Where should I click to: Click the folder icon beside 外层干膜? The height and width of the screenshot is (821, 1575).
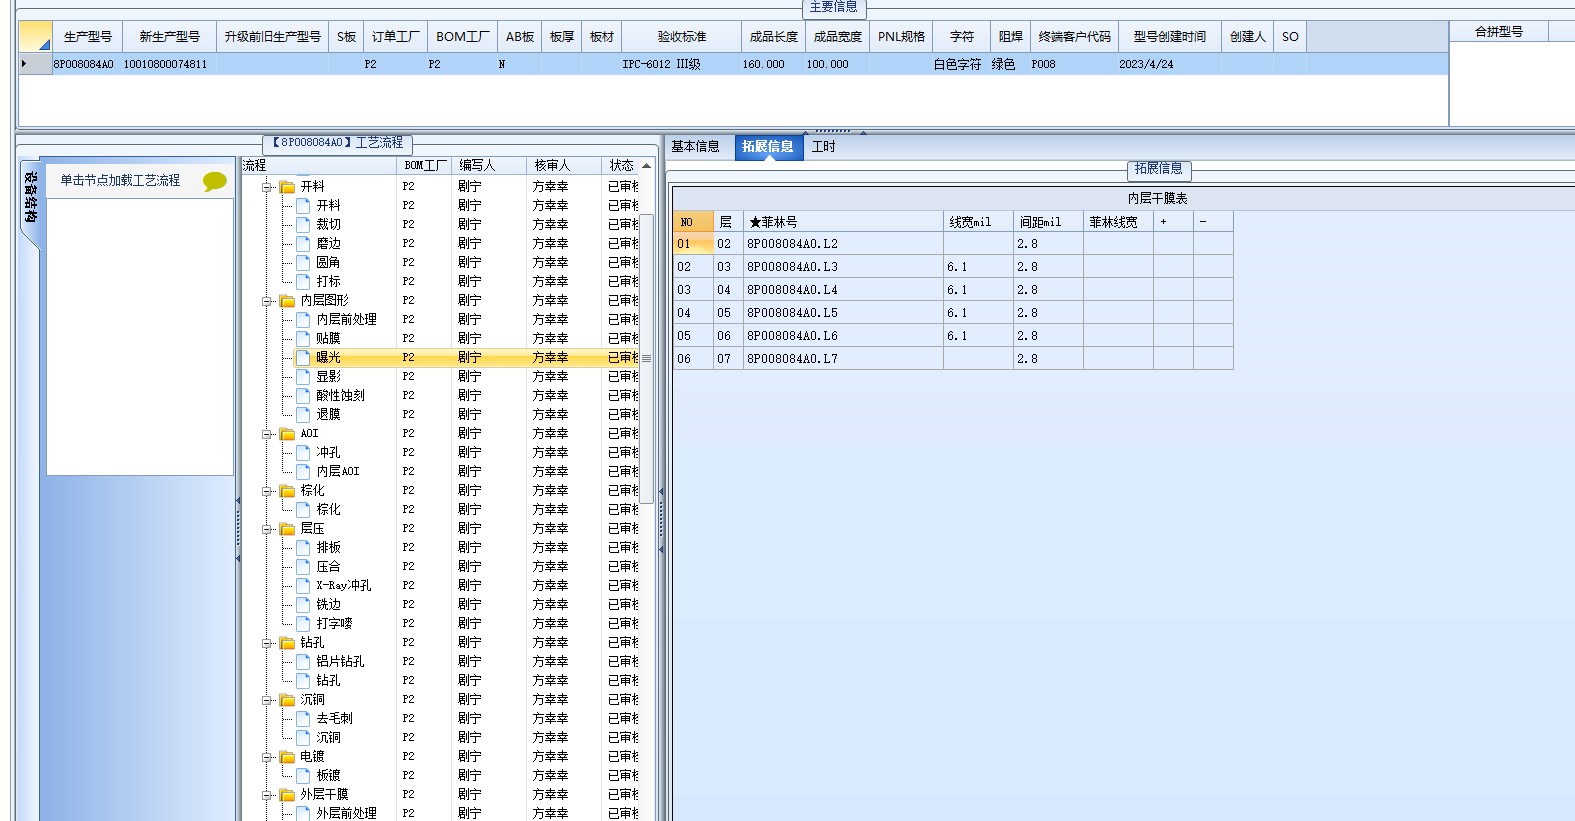pyautogui.click(x=287, y=795)
